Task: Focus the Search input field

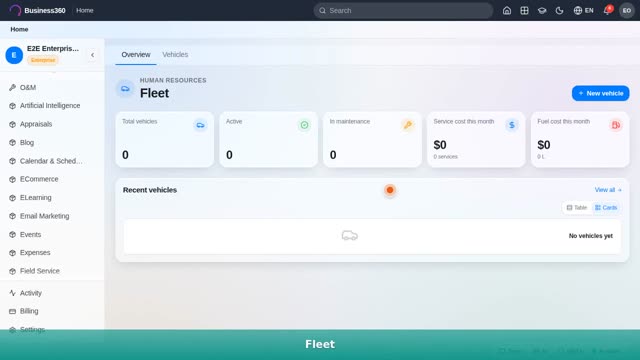Action: coord(403,11)
